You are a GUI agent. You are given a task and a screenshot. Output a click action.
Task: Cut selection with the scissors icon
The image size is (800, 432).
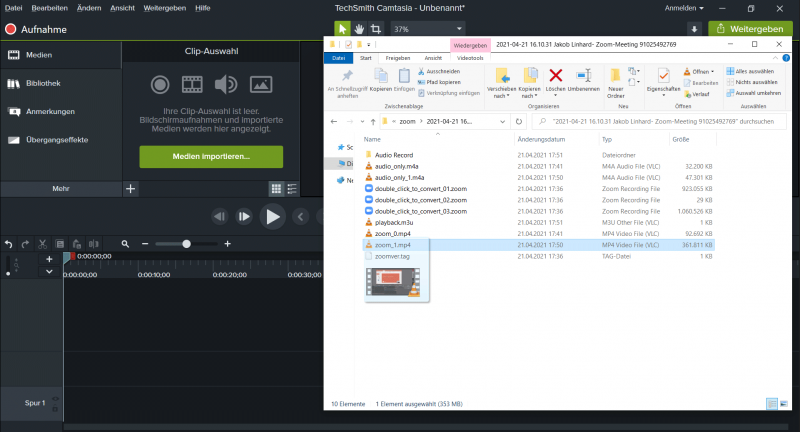tap(43, 244)
